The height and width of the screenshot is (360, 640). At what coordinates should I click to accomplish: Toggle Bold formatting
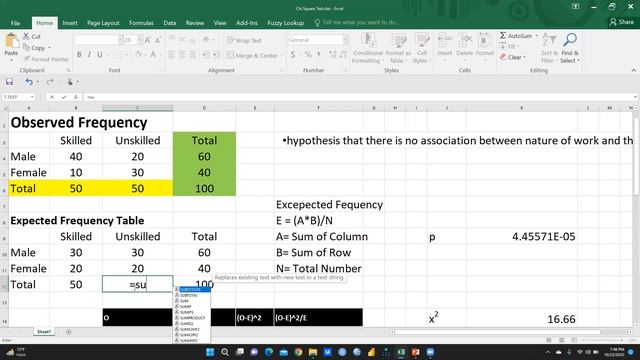[79, 55]
